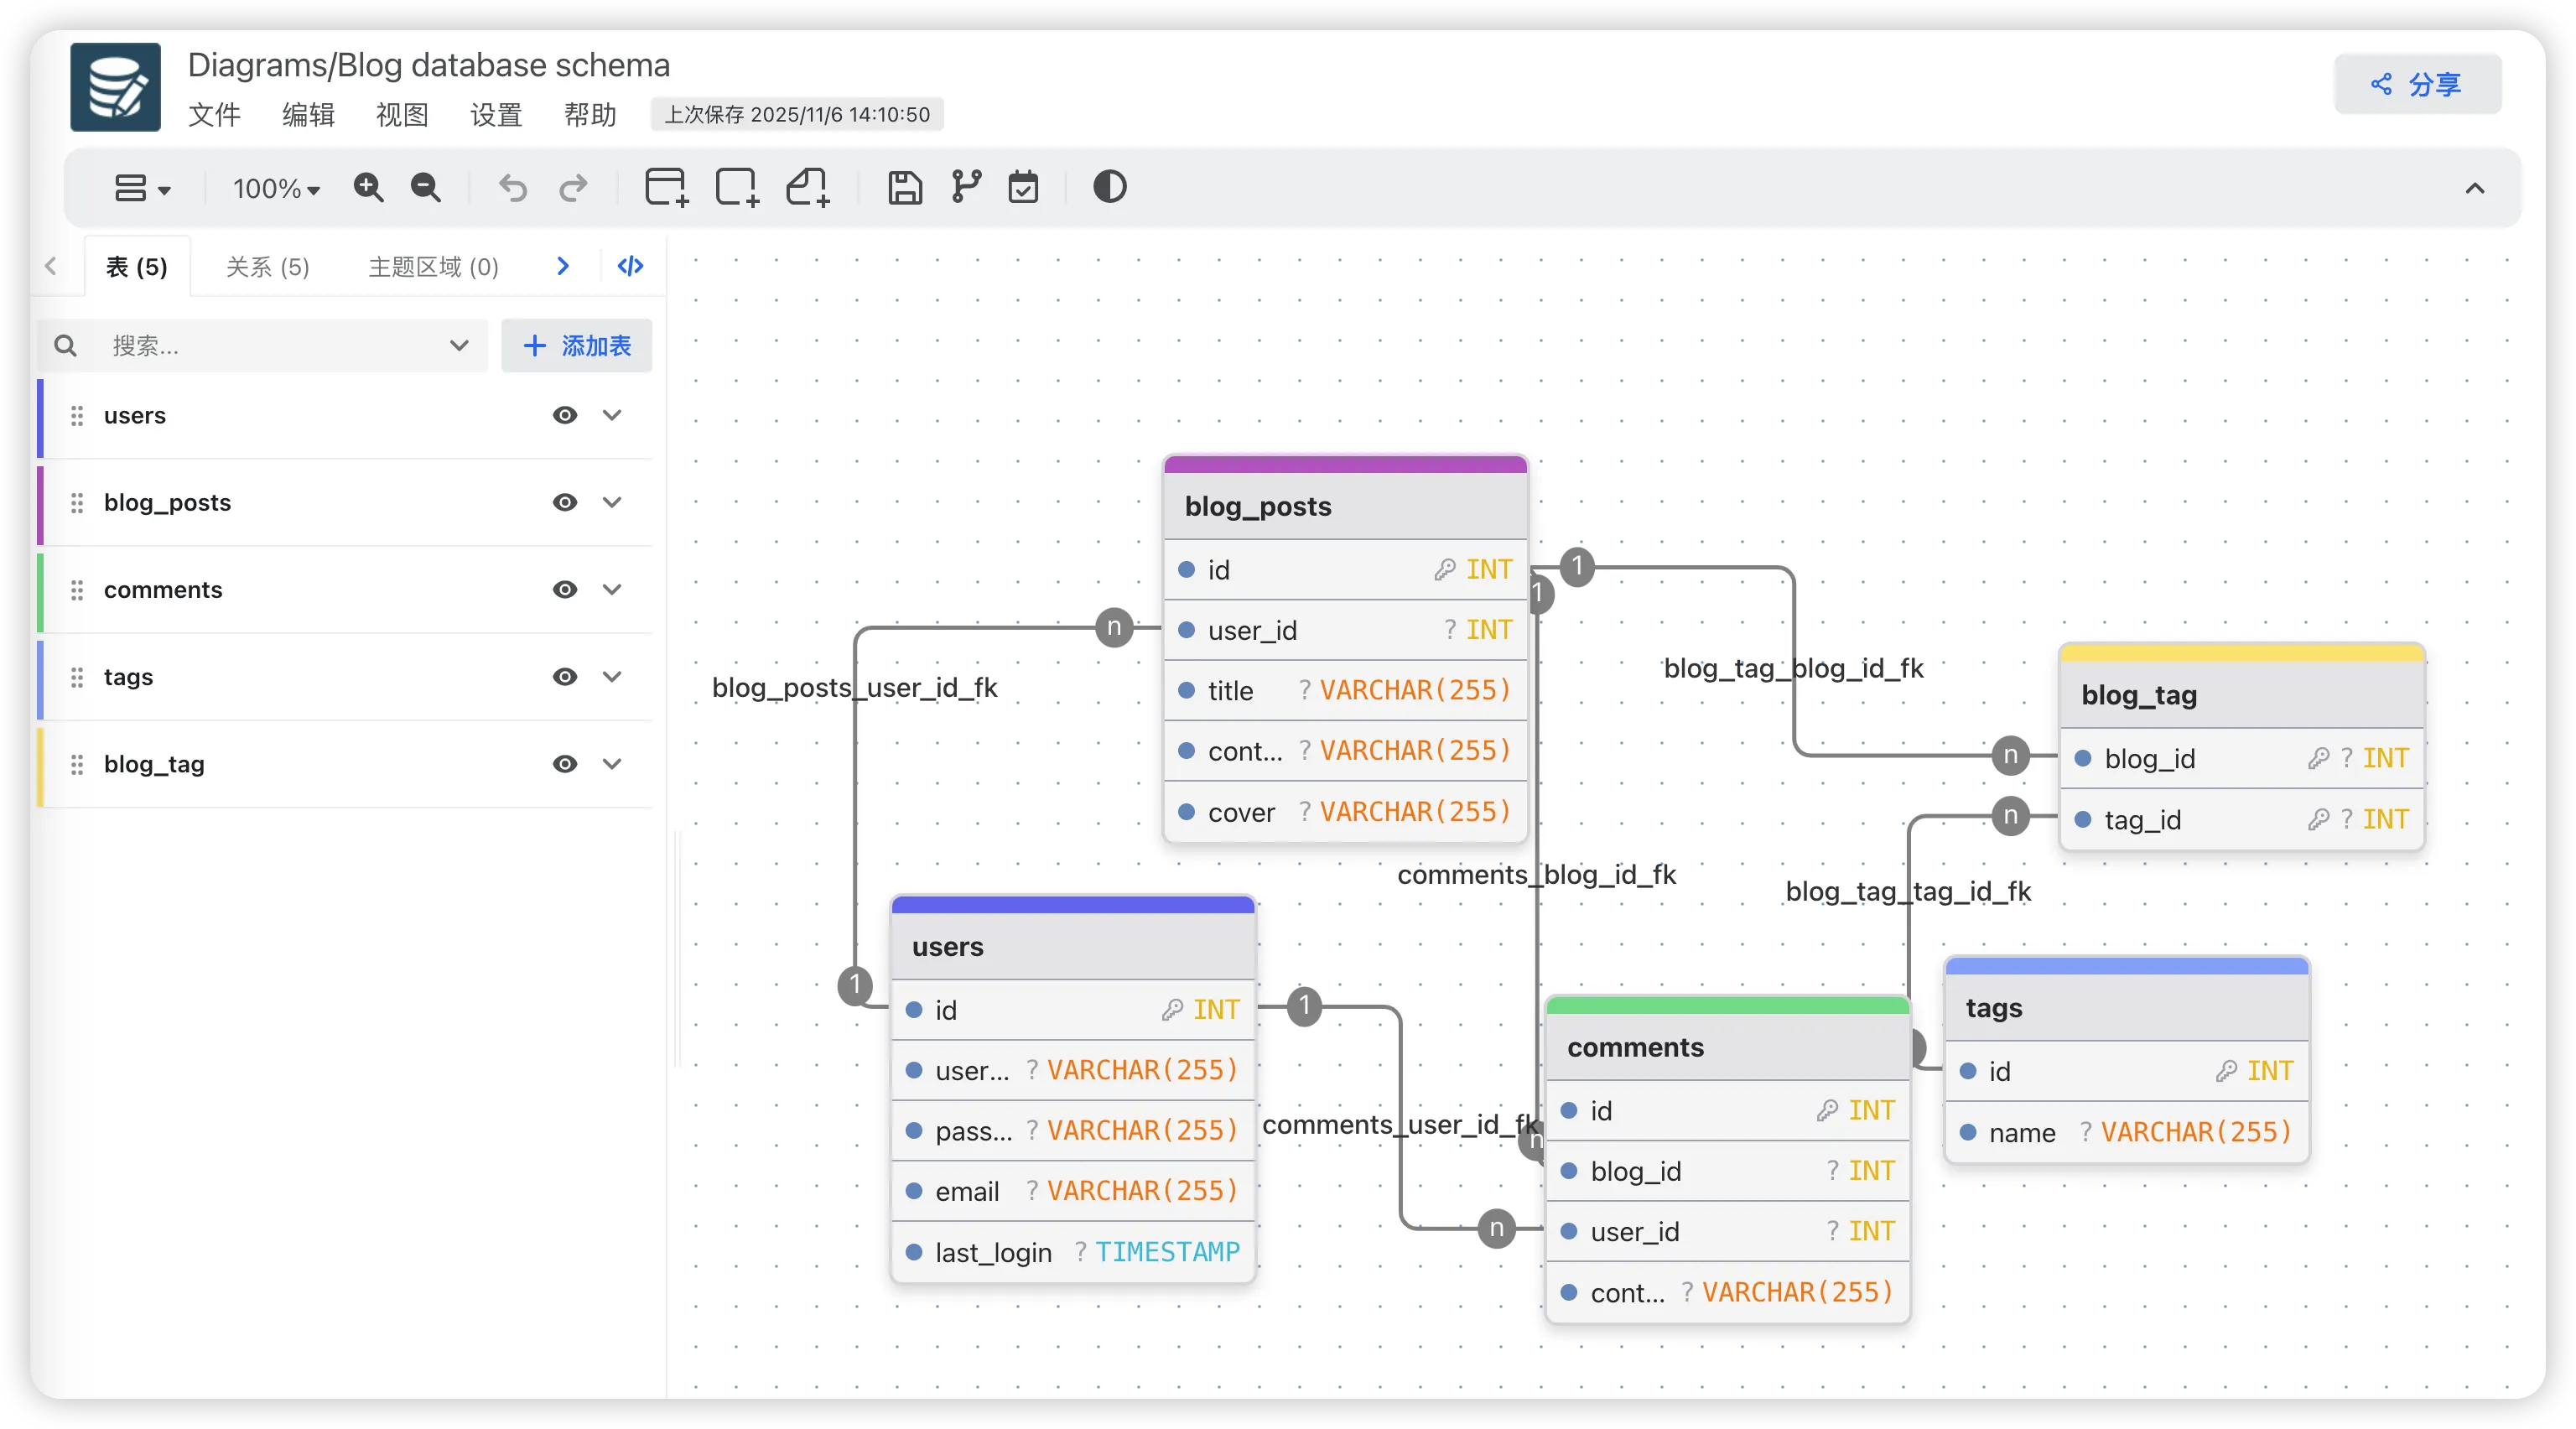
Task: Open the 文件 menu
Action: [x=214, y=115]
